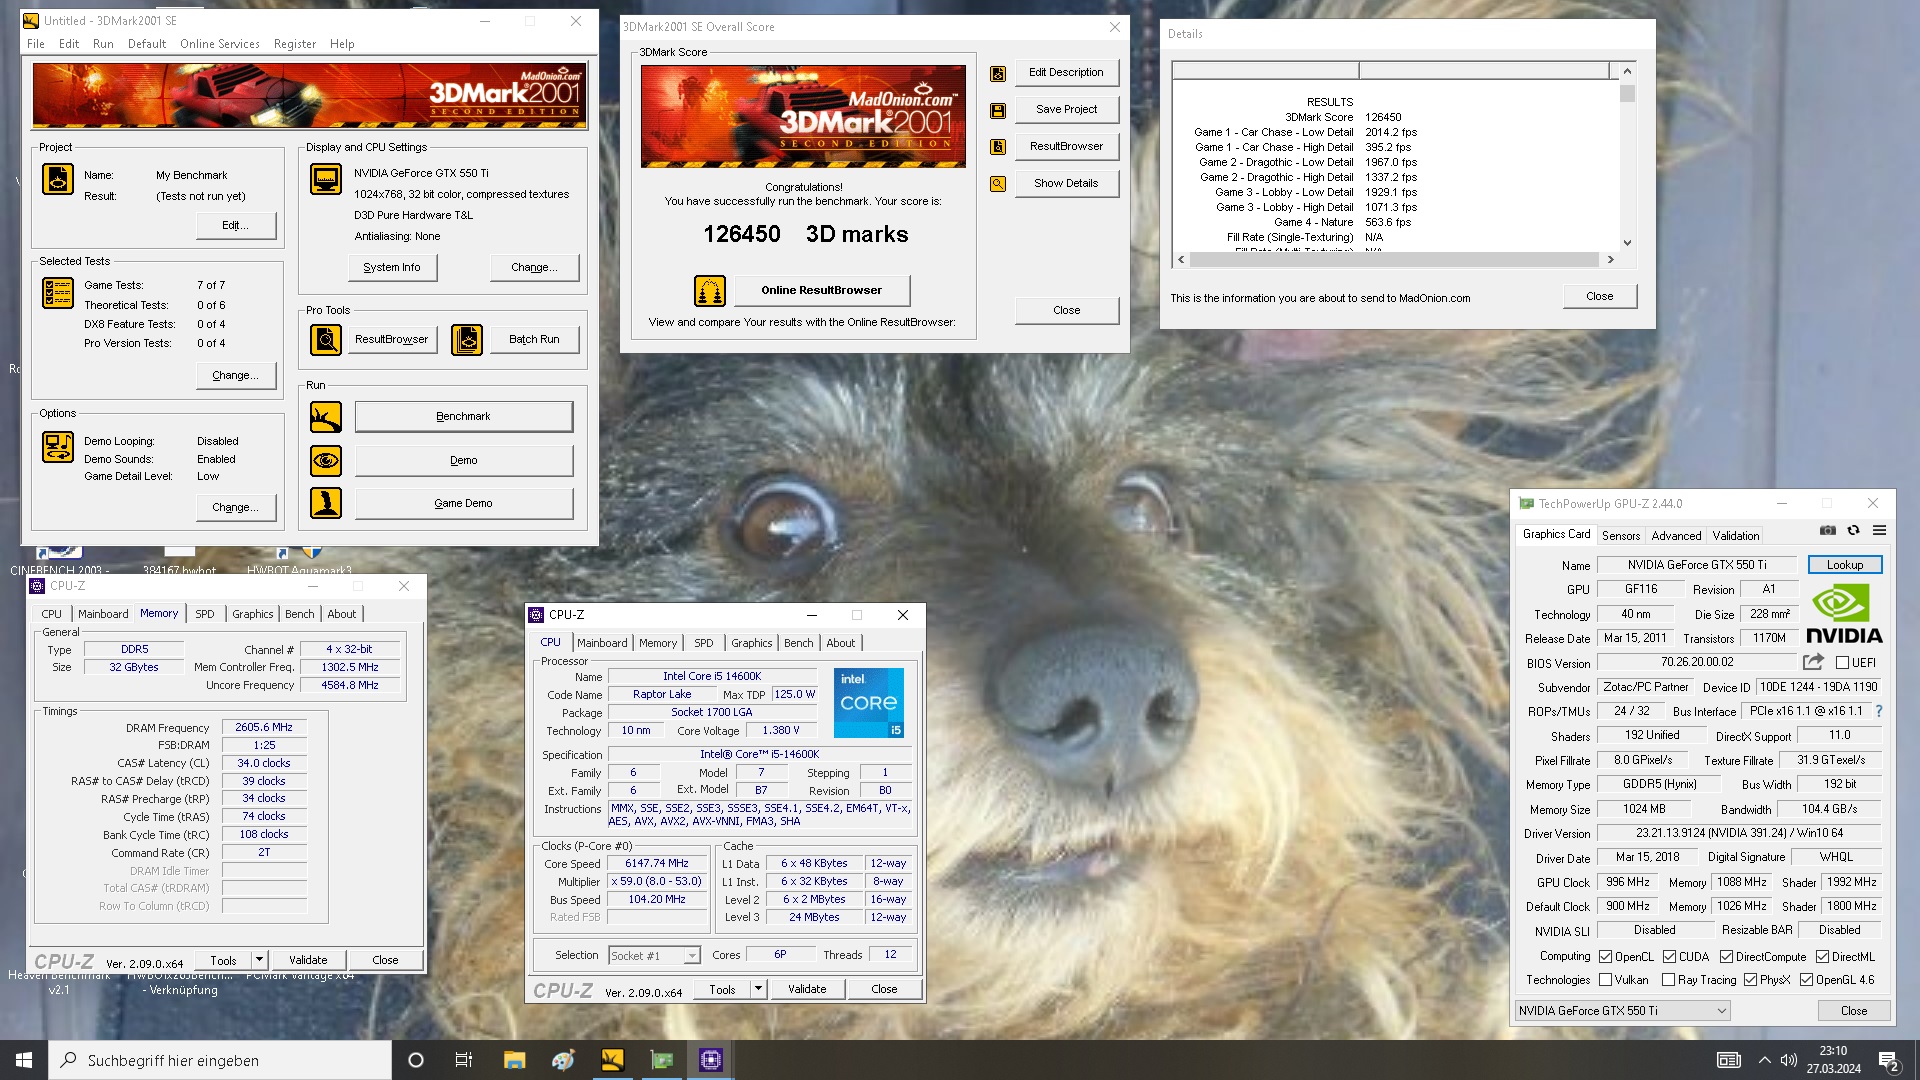Open the Socket #1 selection dropdown
This screenshot has width=1920, height=1080.
pos(654,956)
